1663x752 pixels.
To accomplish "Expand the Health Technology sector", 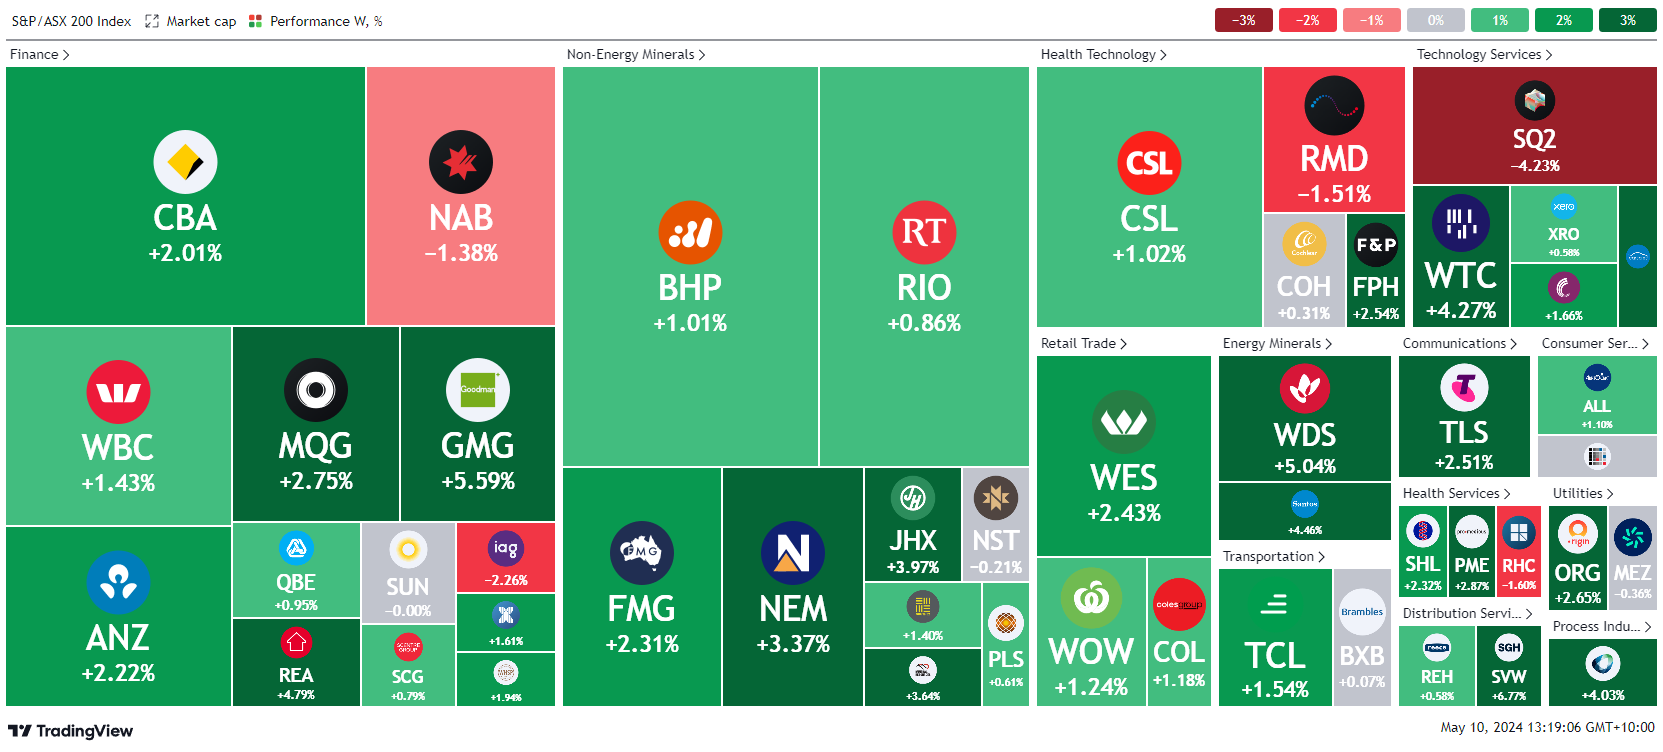I will coord(1103,55).
